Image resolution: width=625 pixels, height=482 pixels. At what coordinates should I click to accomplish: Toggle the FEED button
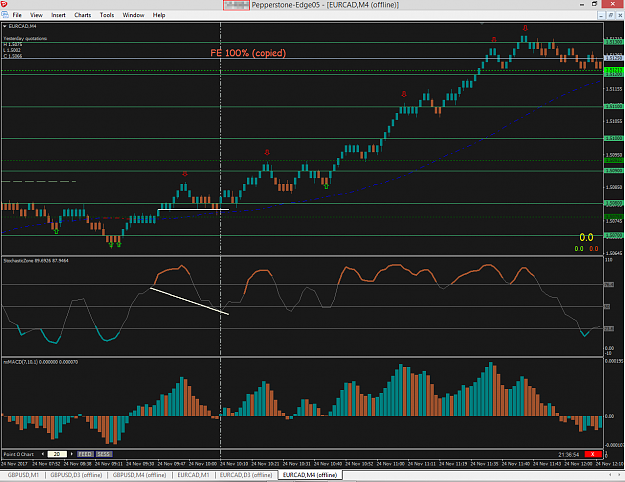point(85,454)
